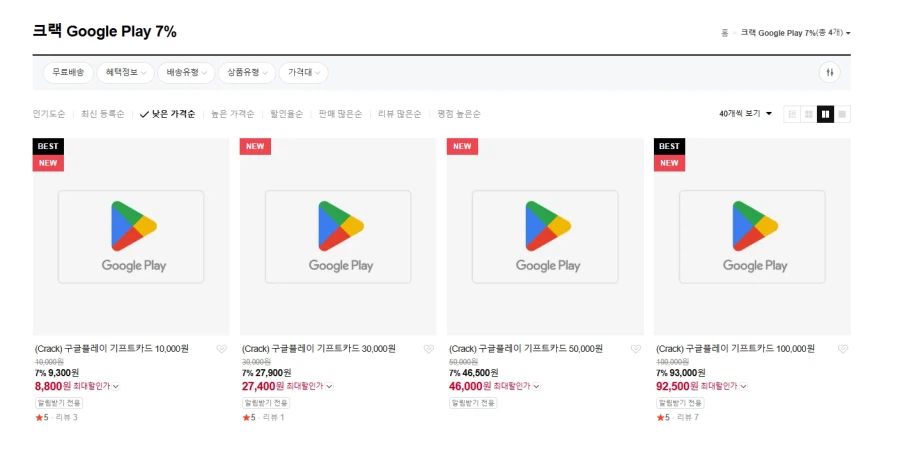
Task: Toggle the 무료배송 filter chip
Action: (68, 72)
